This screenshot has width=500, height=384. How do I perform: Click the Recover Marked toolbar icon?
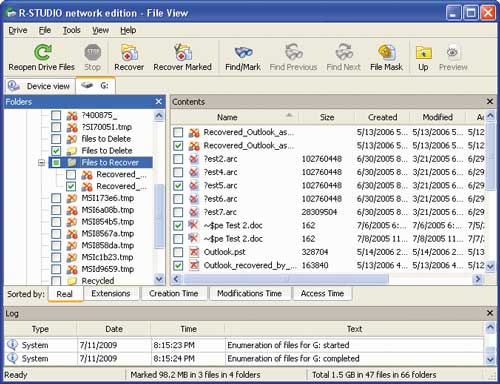182,52
